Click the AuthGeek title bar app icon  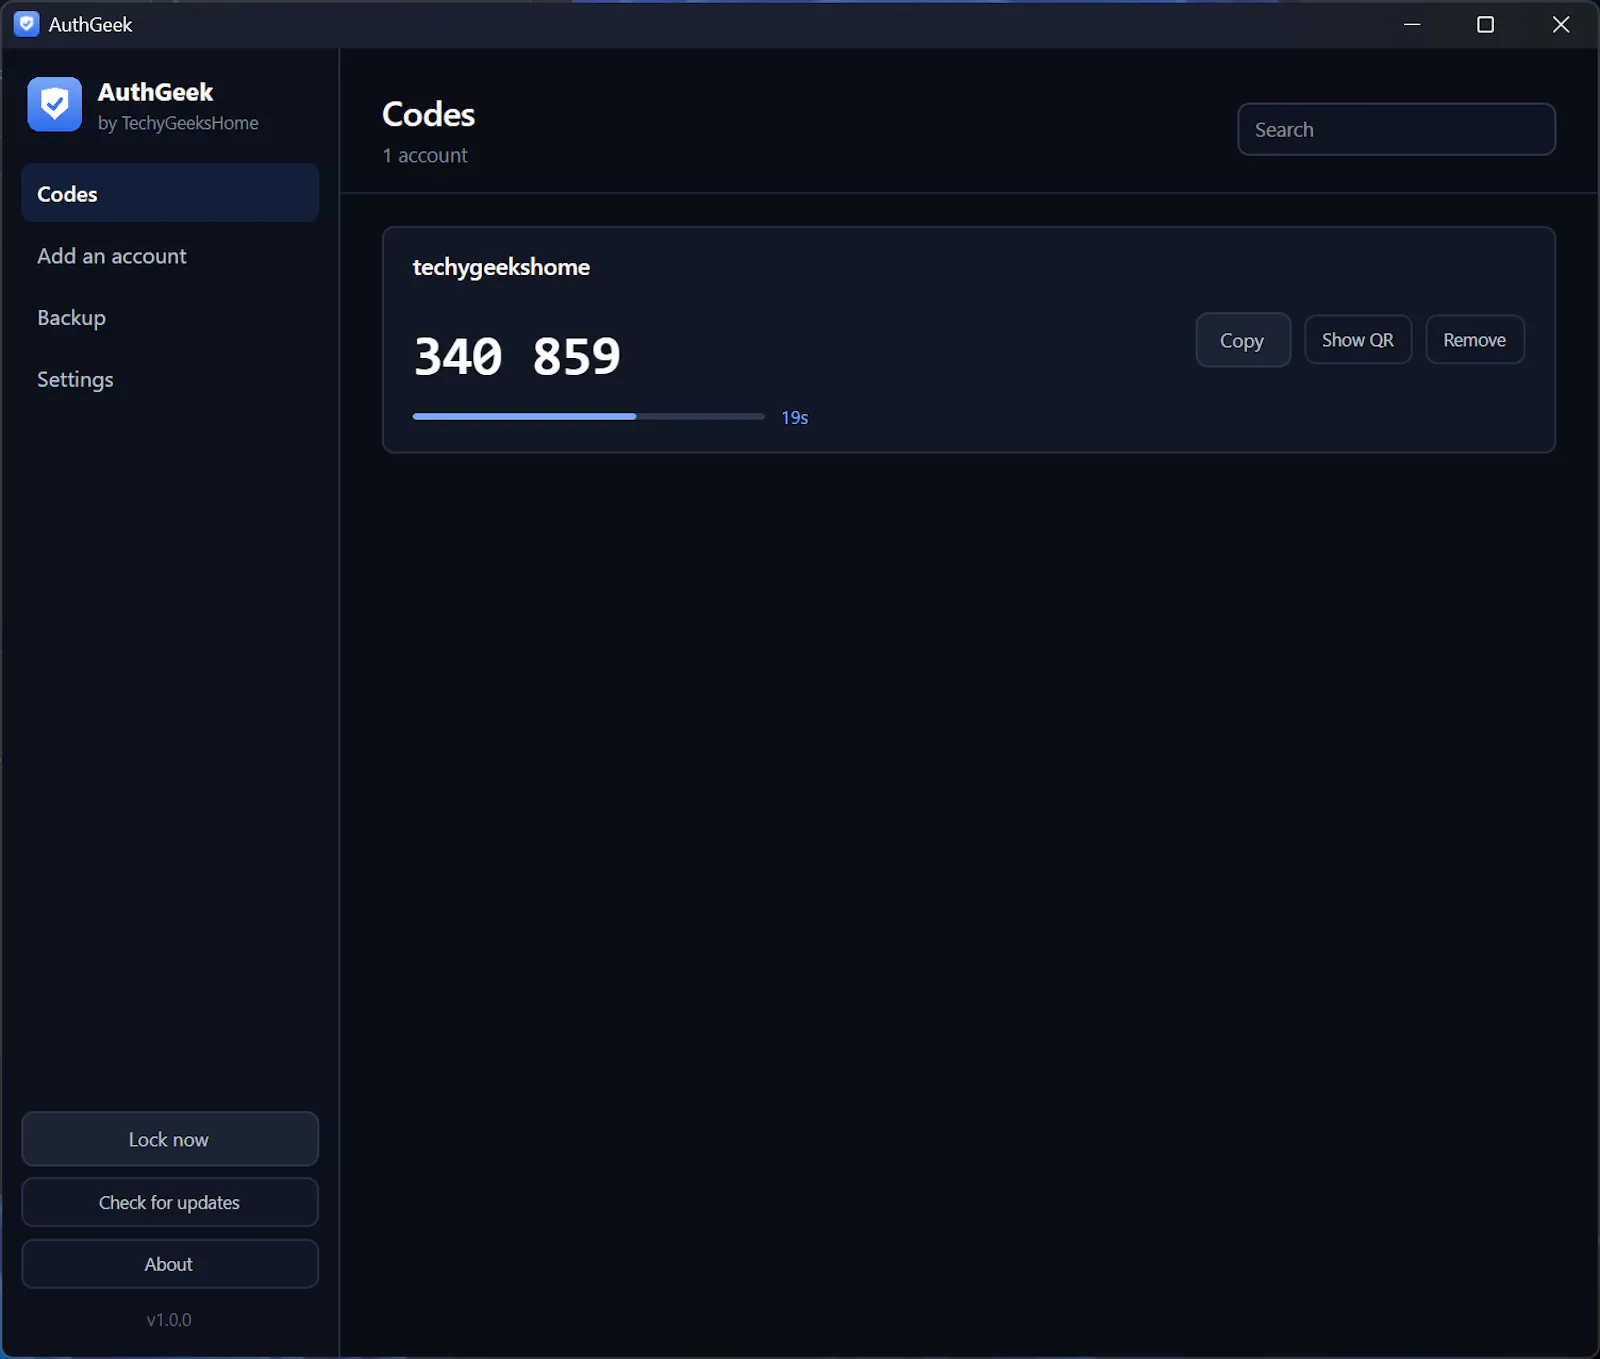click(x=27, y=24)
